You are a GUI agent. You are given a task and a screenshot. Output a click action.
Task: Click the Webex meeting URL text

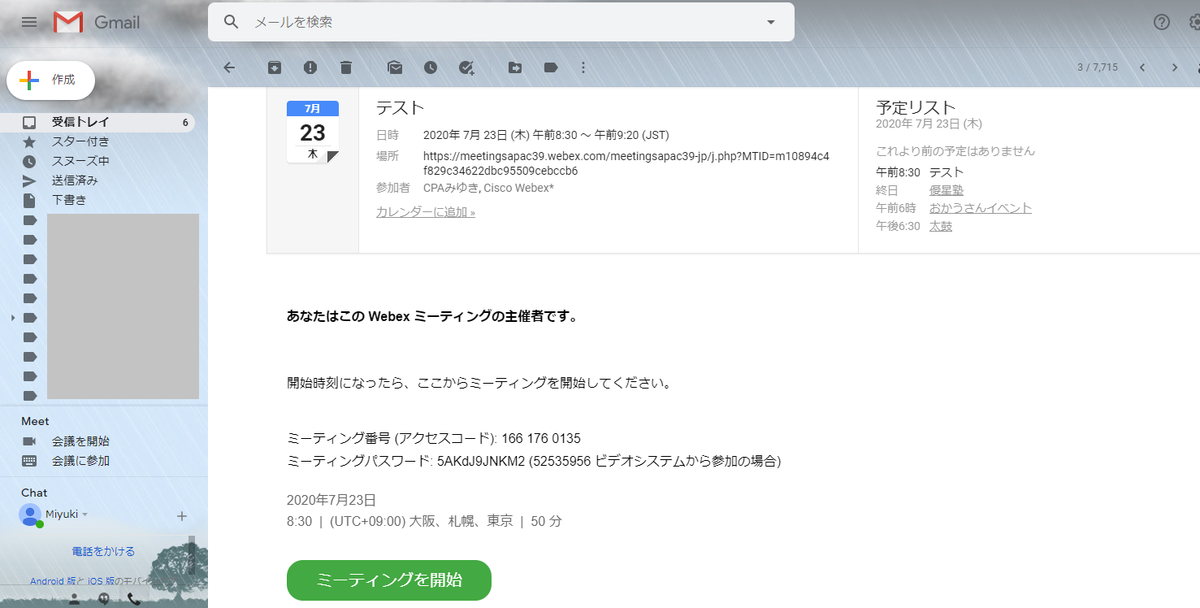(626, 163)
